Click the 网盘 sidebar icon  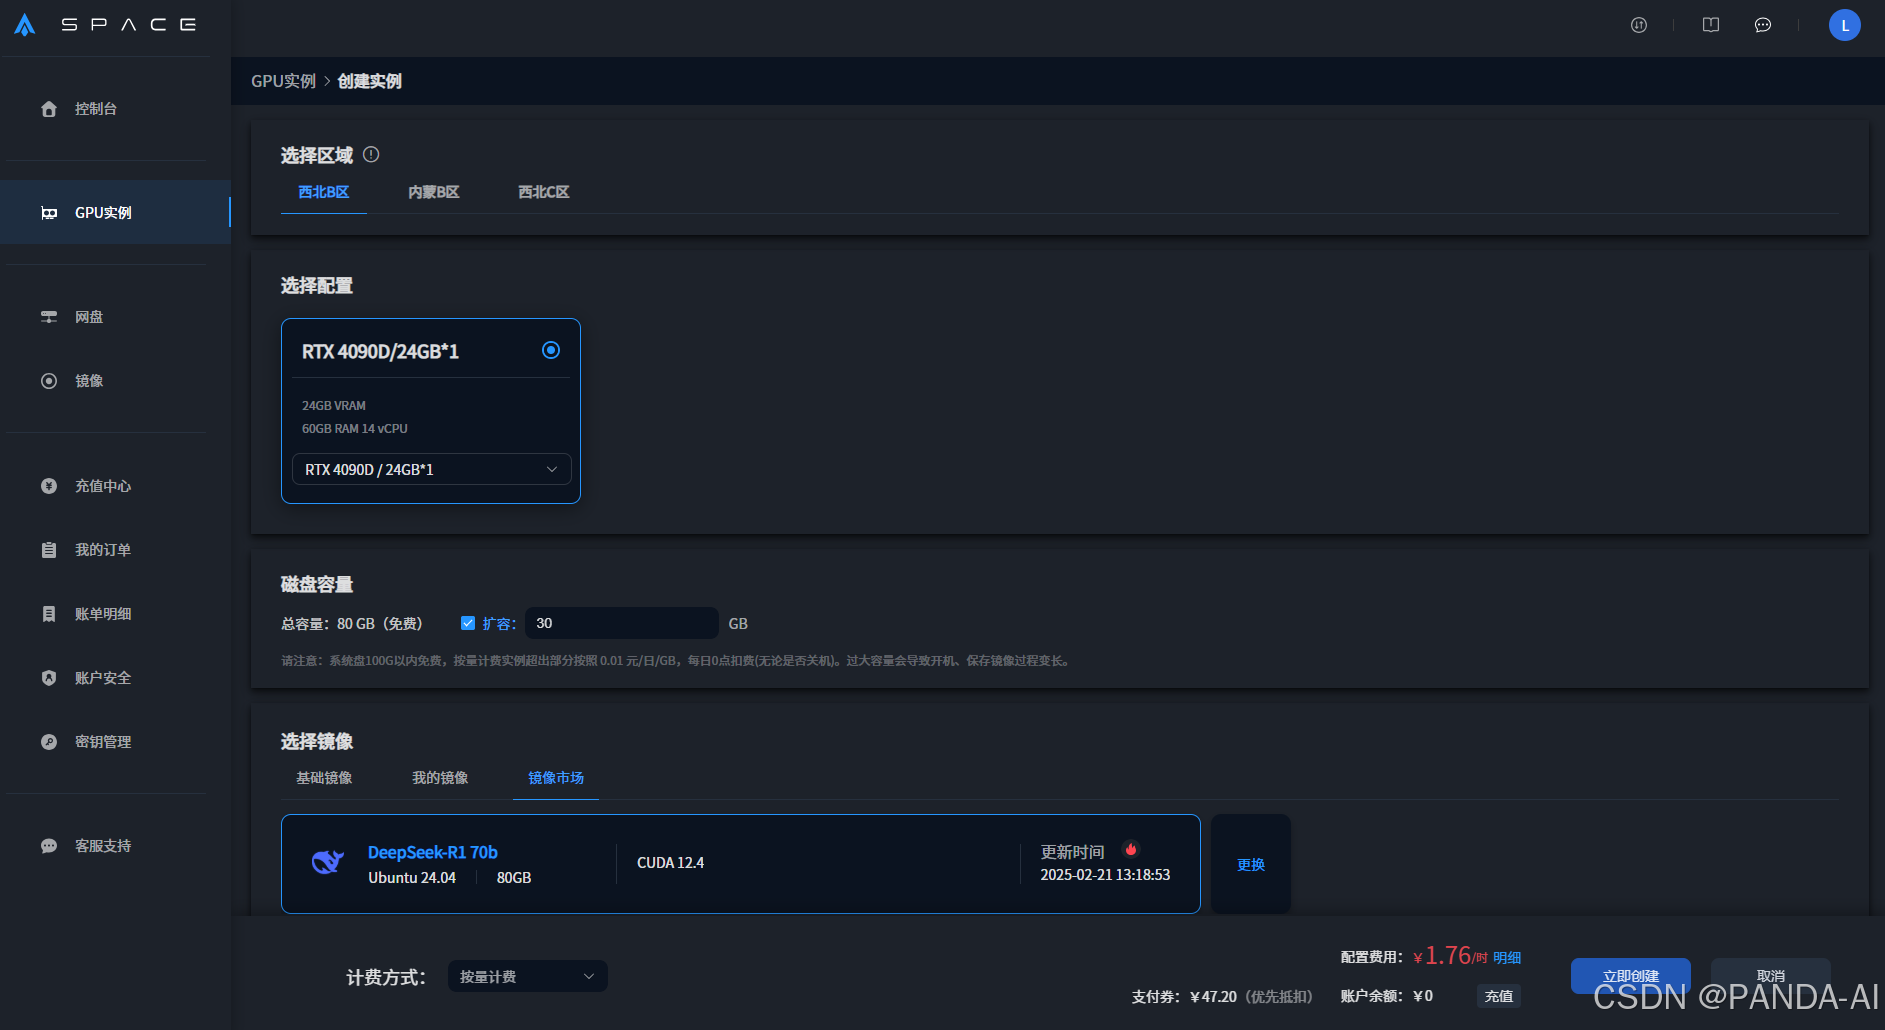pyautogui.click(x=49, y=317)
